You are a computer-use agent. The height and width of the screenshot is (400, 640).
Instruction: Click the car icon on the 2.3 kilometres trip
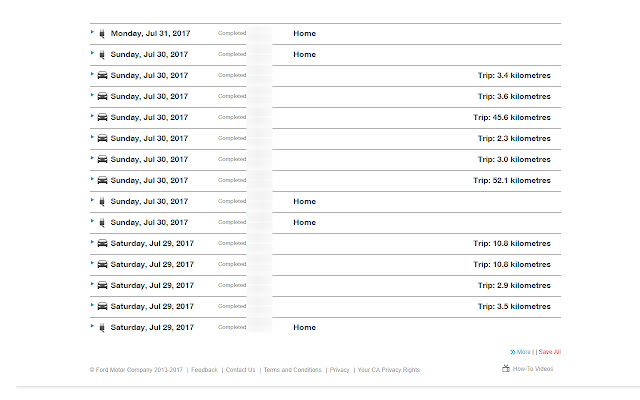pyautogui.click(x=102, y=138)
